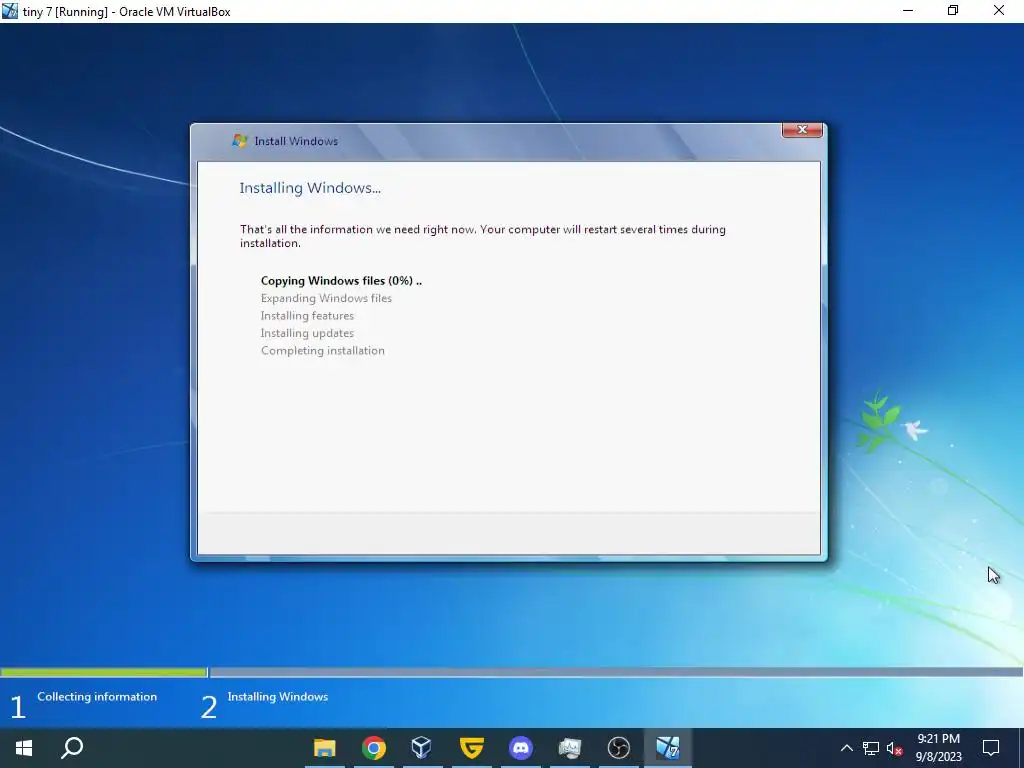Close the VirtualBox VM window

(x=999, y=10)
